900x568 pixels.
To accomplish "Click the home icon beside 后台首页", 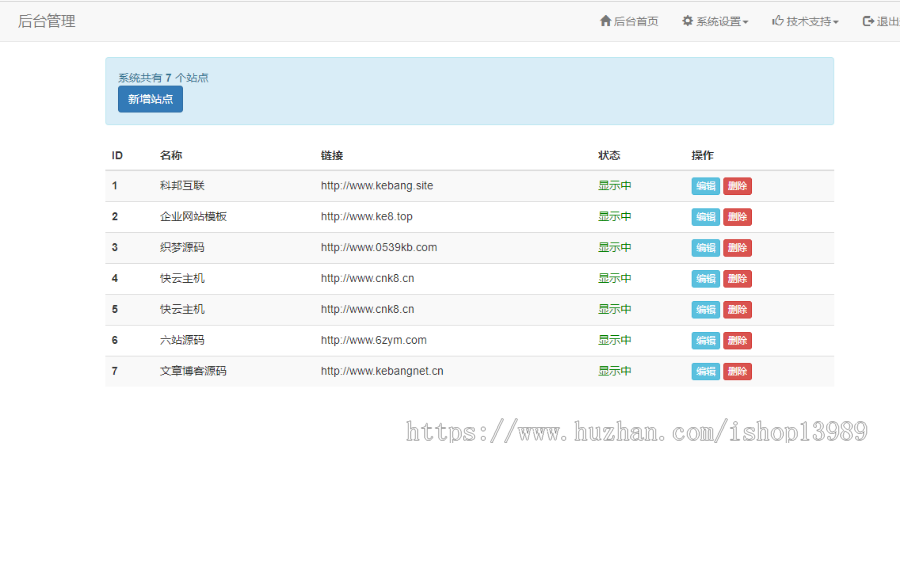I will click(x=605, y=21).
